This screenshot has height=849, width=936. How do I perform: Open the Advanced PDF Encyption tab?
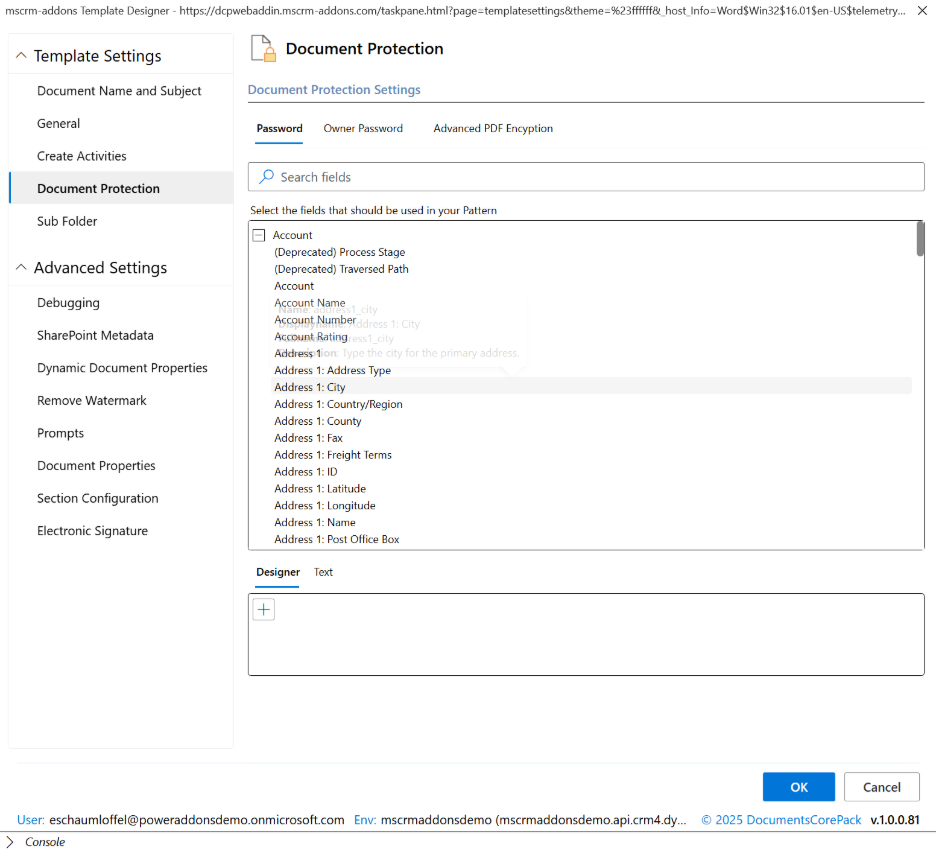[493, 129]
